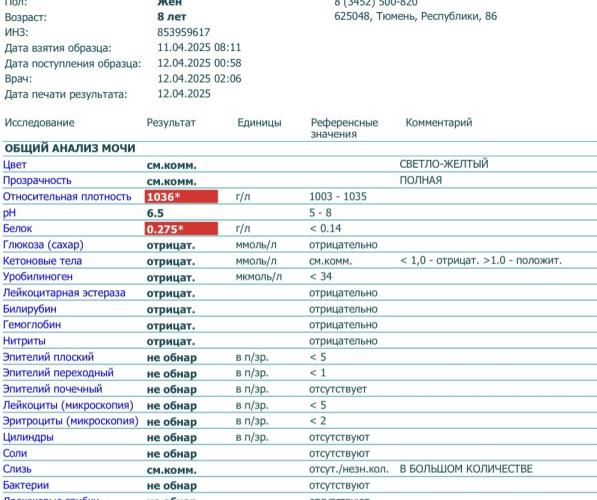This screenshot has width=597, height=500.
Task: Click 'Соли' test name
Action: pos(15,453)
